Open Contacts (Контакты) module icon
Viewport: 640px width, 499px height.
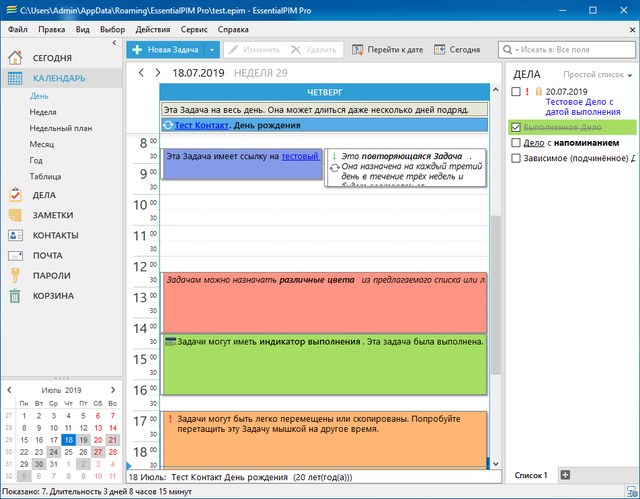[x=15, y=235]
